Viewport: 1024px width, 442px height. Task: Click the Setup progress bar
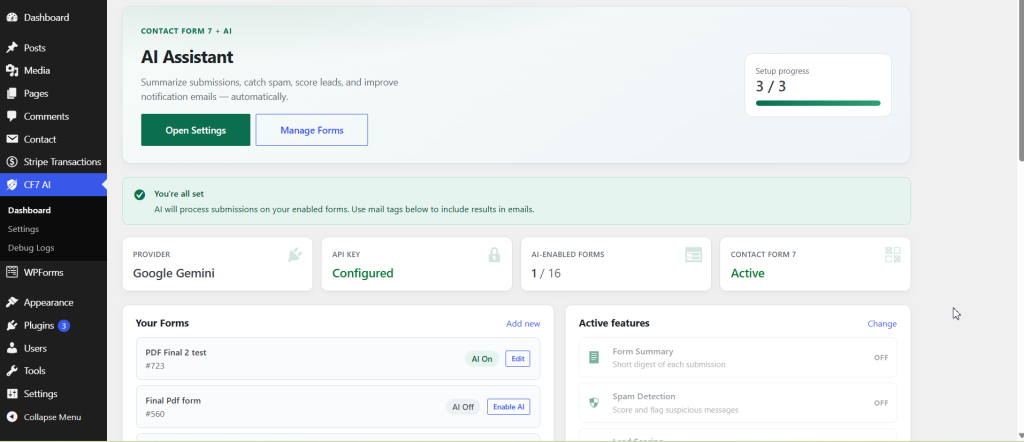[x=818, y=103]
